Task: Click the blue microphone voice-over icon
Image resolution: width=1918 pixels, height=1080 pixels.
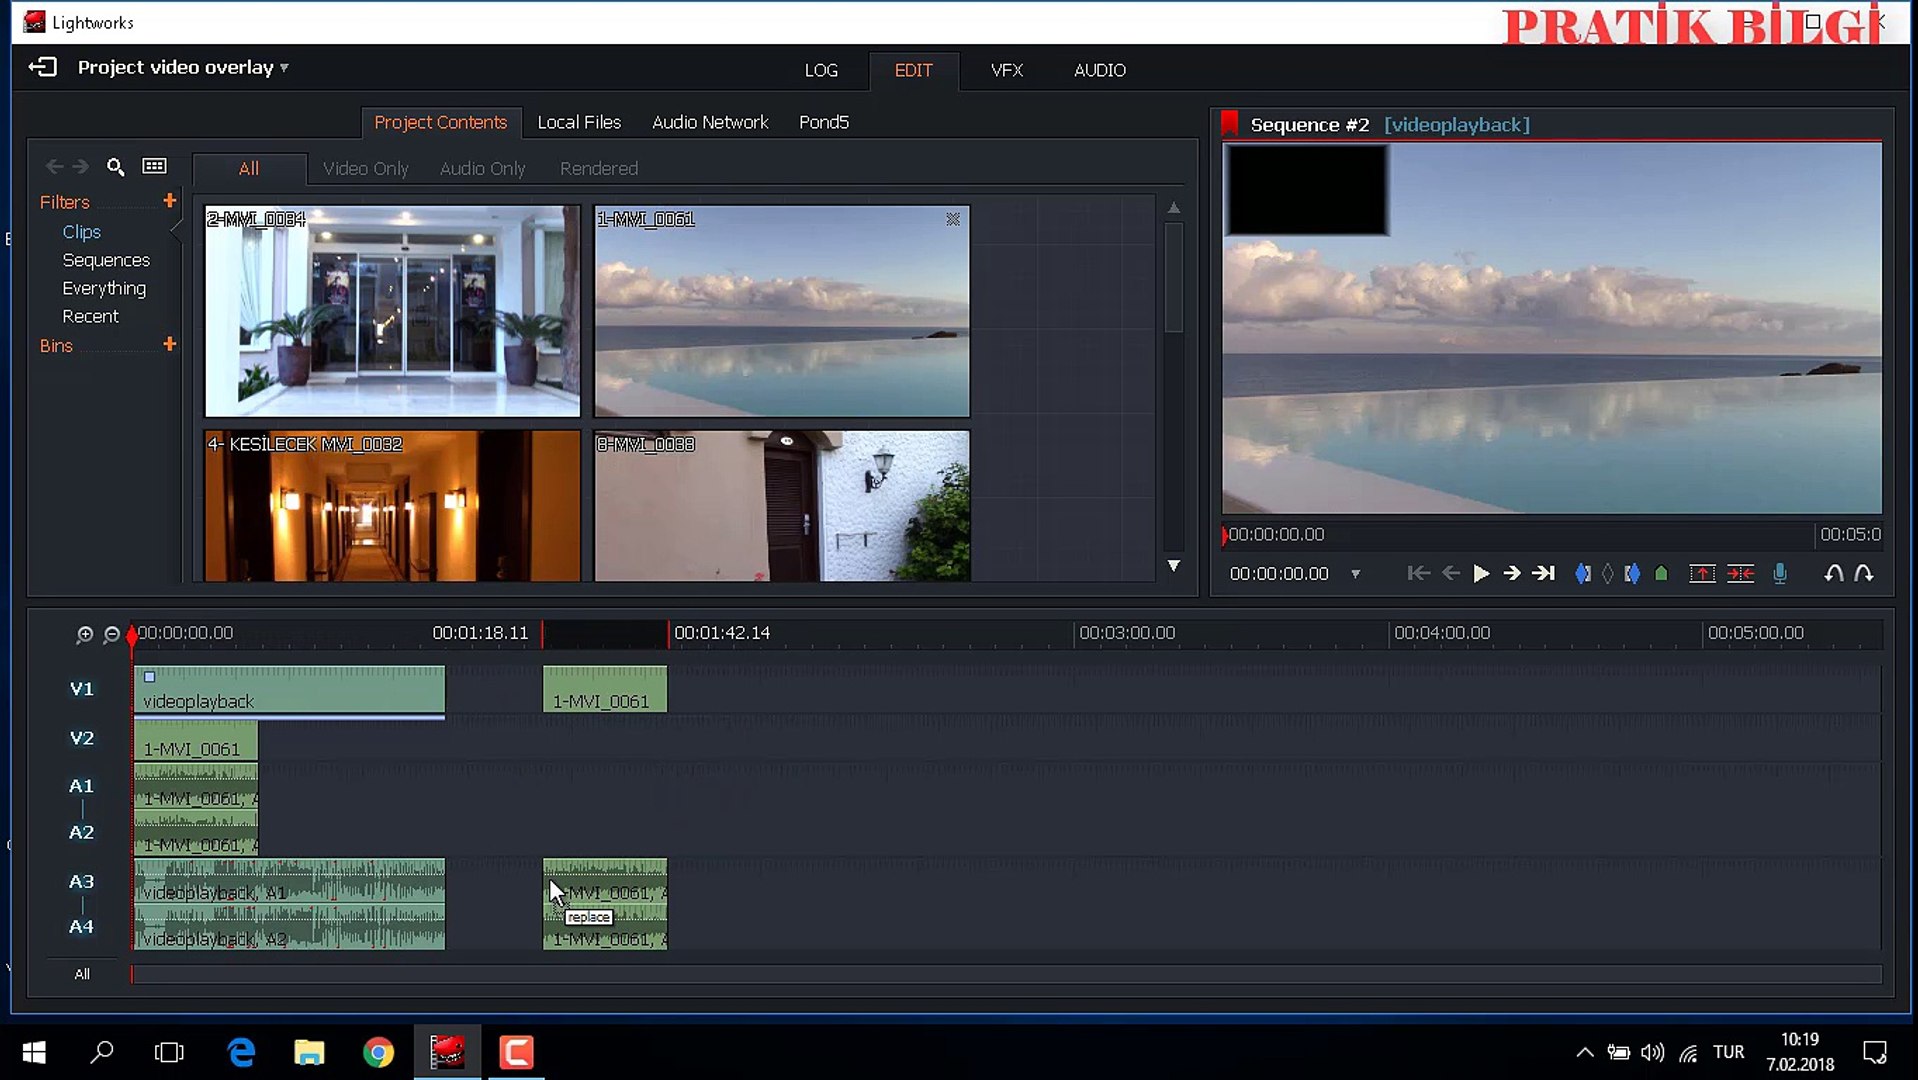Action: click(1780, 574)
